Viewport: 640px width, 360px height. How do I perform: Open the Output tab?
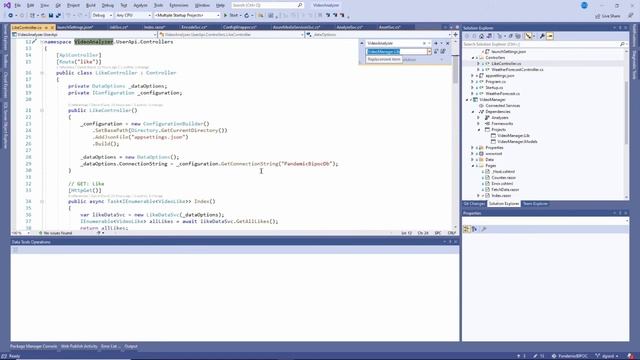131,347
